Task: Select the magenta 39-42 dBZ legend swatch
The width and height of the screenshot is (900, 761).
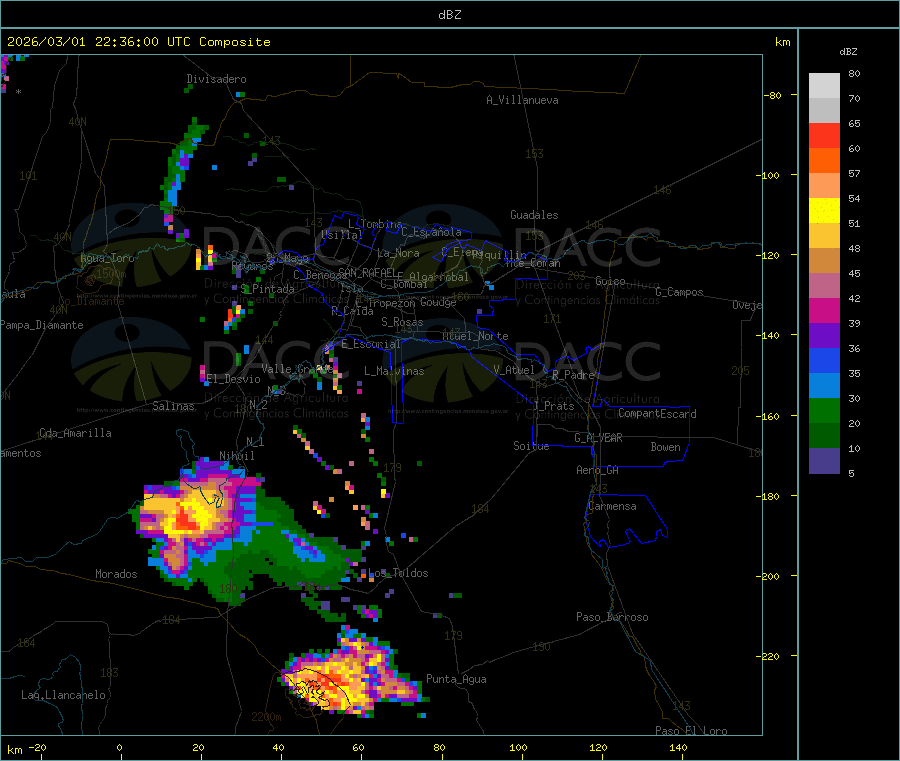Action: point(824,310)
